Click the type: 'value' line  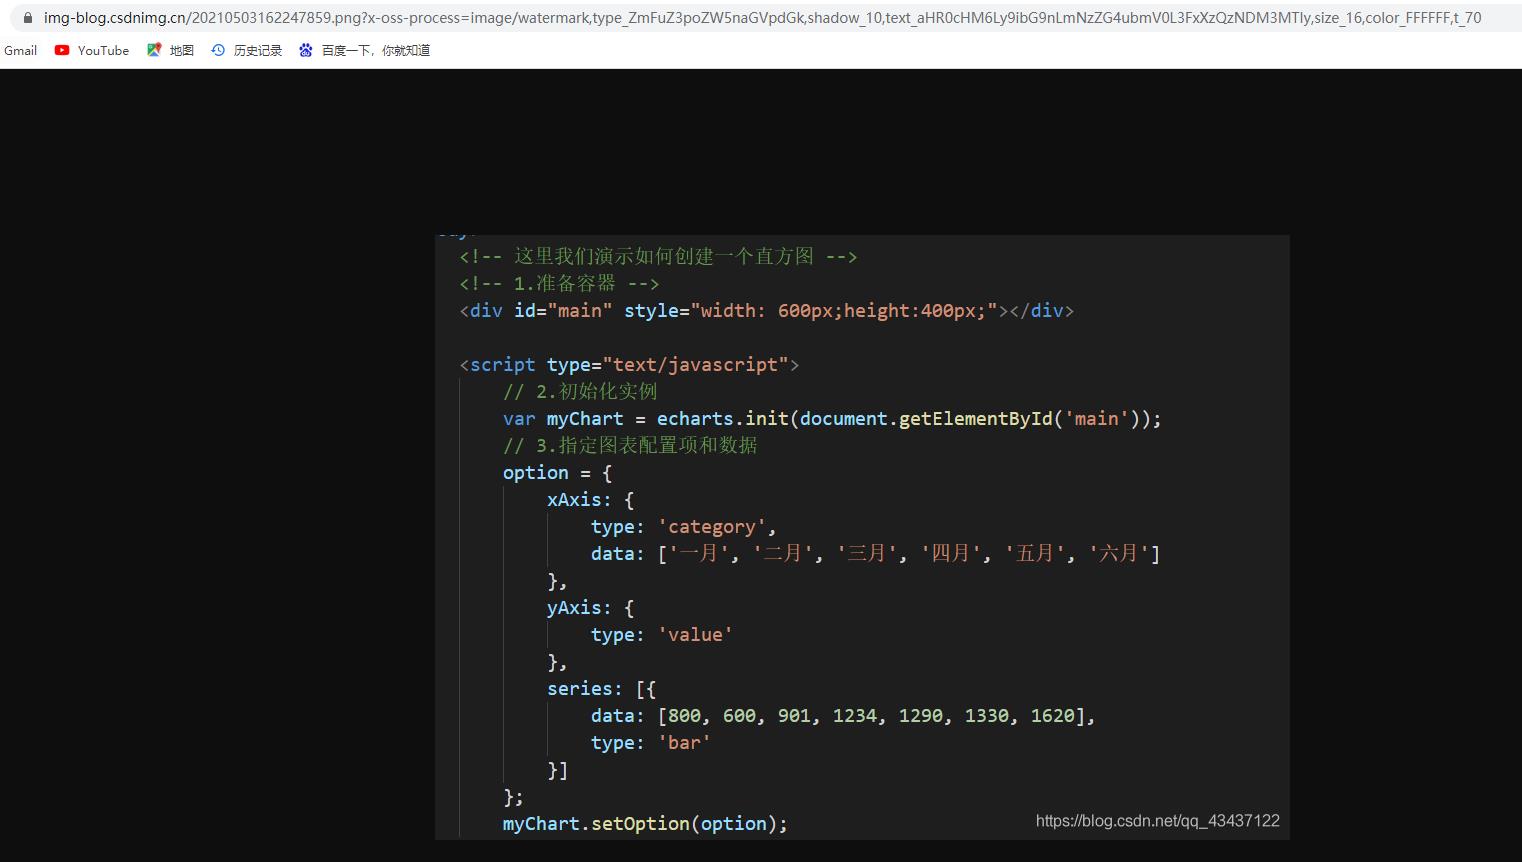pyautogui.click(x=662, y=634)
